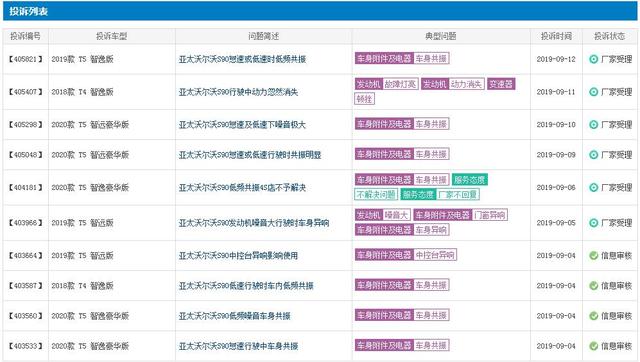Click the 噪音大 tag in row 403966
Viewport: 640px width, 362px height.
[x=396, y=215]
